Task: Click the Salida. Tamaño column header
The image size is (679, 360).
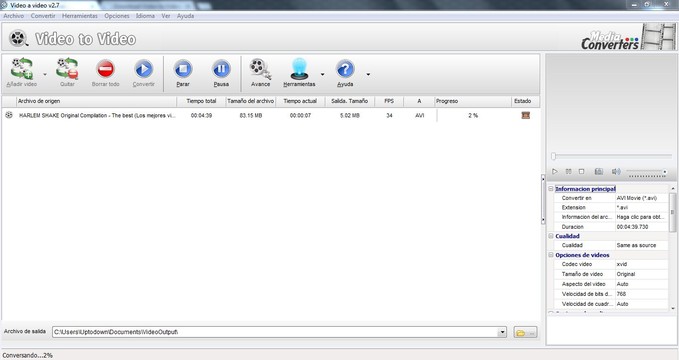Action: pyautogui.click(x=349, y=101)
